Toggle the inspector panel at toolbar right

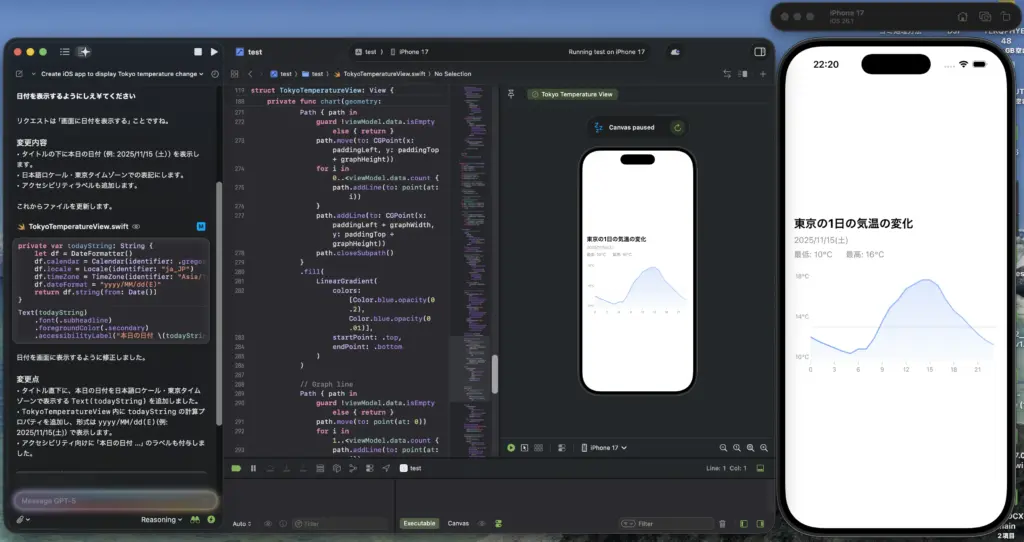[760, 51]
